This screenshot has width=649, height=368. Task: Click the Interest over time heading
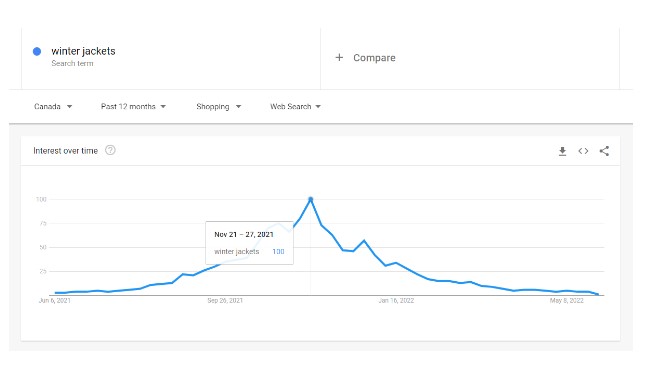[65, 151]
